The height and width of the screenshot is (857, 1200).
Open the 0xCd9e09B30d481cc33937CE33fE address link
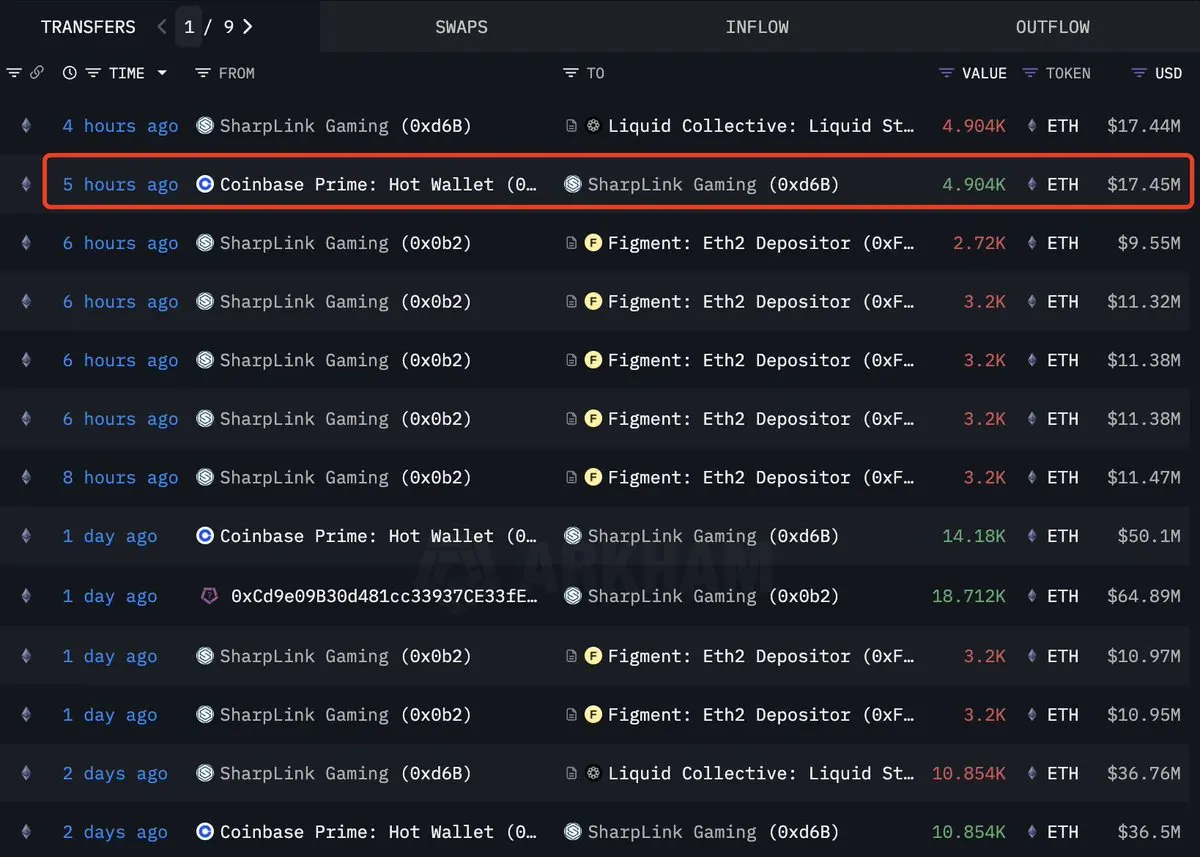click(x=385, y=596)
